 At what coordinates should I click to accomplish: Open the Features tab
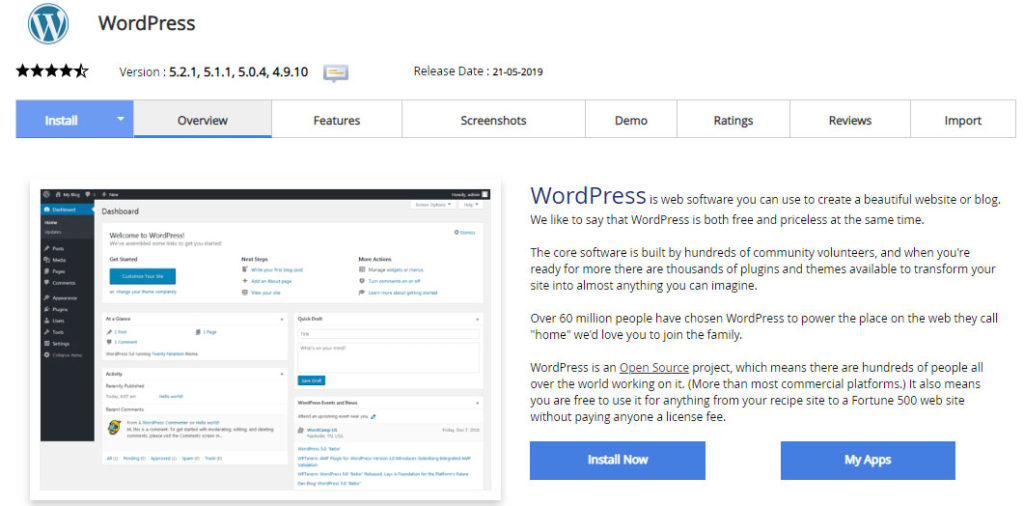point(336,120)
